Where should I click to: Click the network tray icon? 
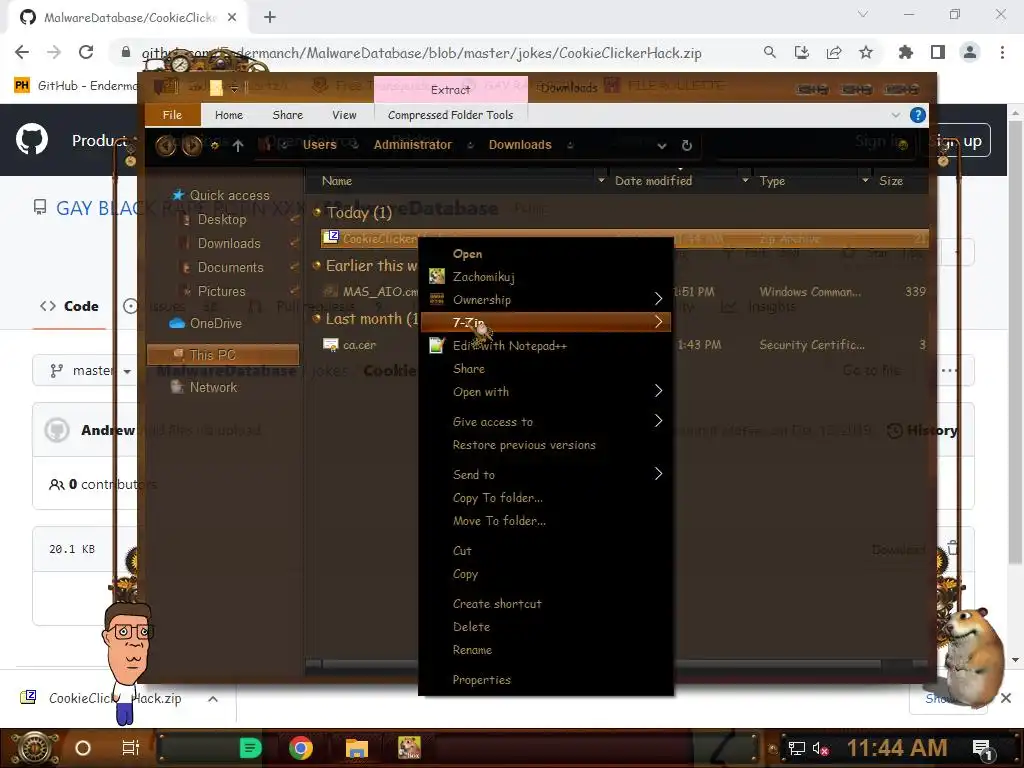pyautogui.click(x=796, y=748)
